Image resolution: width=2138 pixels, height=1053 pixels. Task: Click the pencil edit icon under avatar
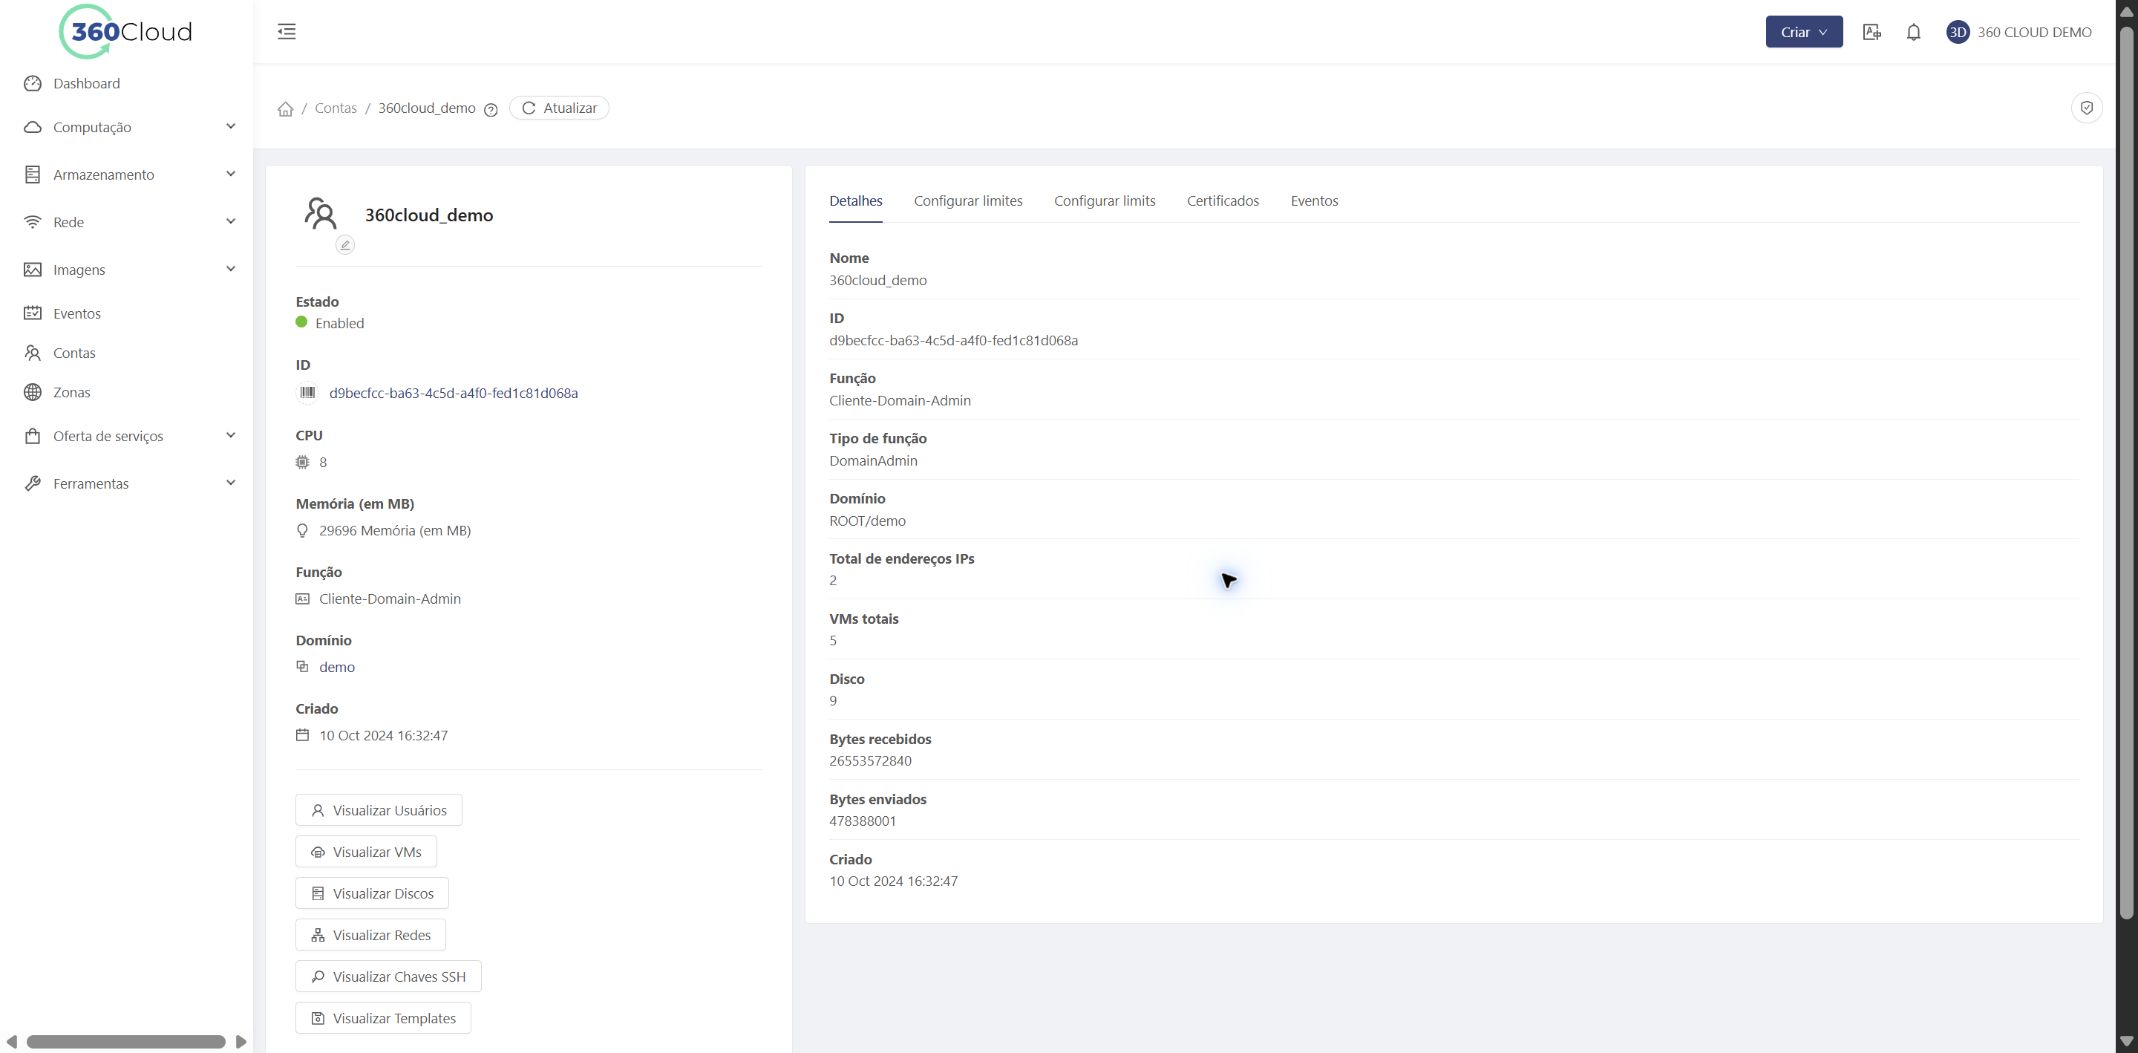coord(345,245)
